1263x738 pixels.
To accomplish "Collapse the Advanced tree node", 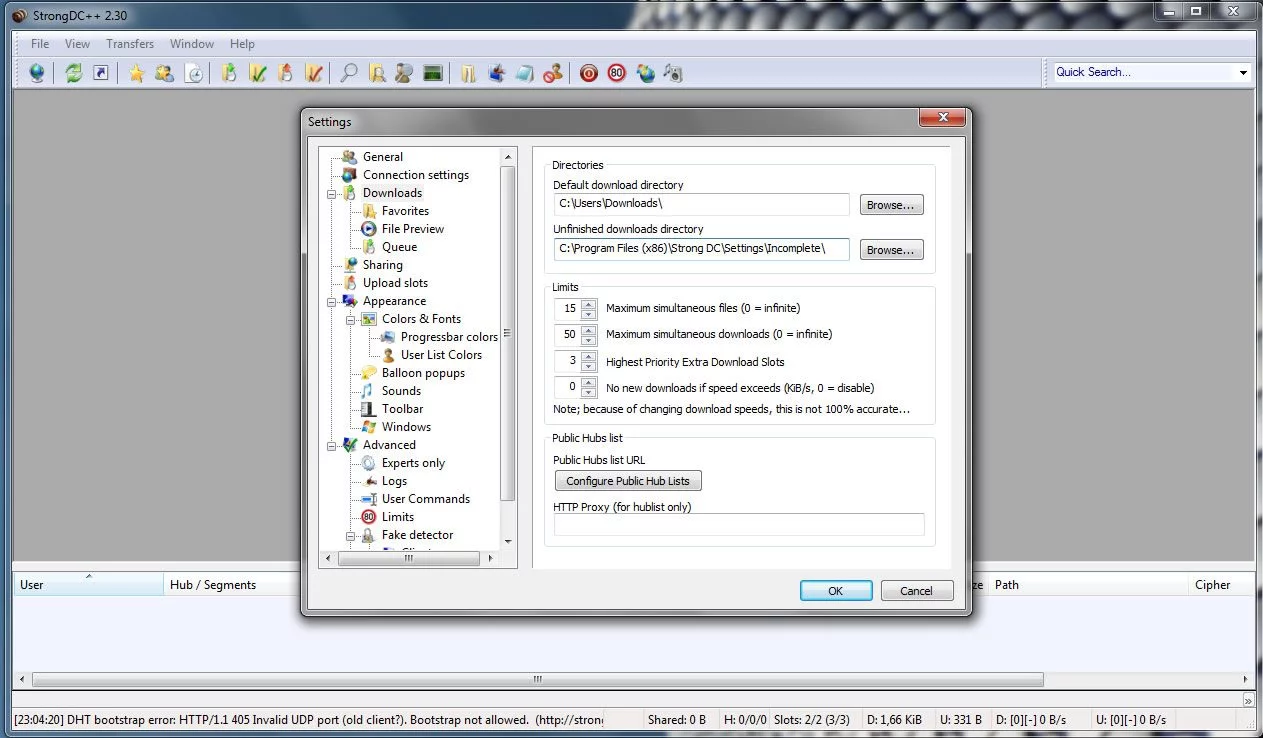I will point(332,445).
